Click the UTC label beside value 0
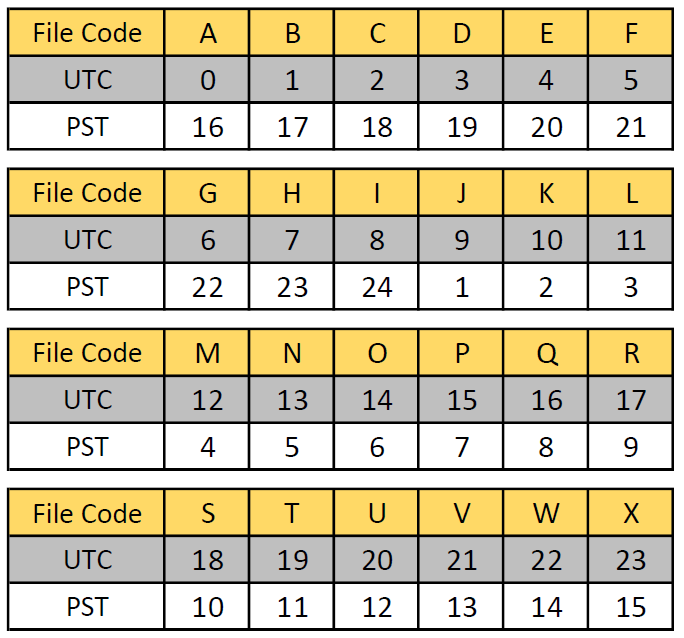684x638 pixels. (87, 80)
